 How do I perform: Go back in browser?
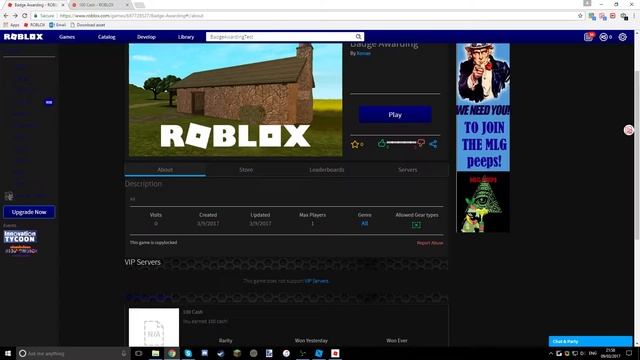[6, 16]
